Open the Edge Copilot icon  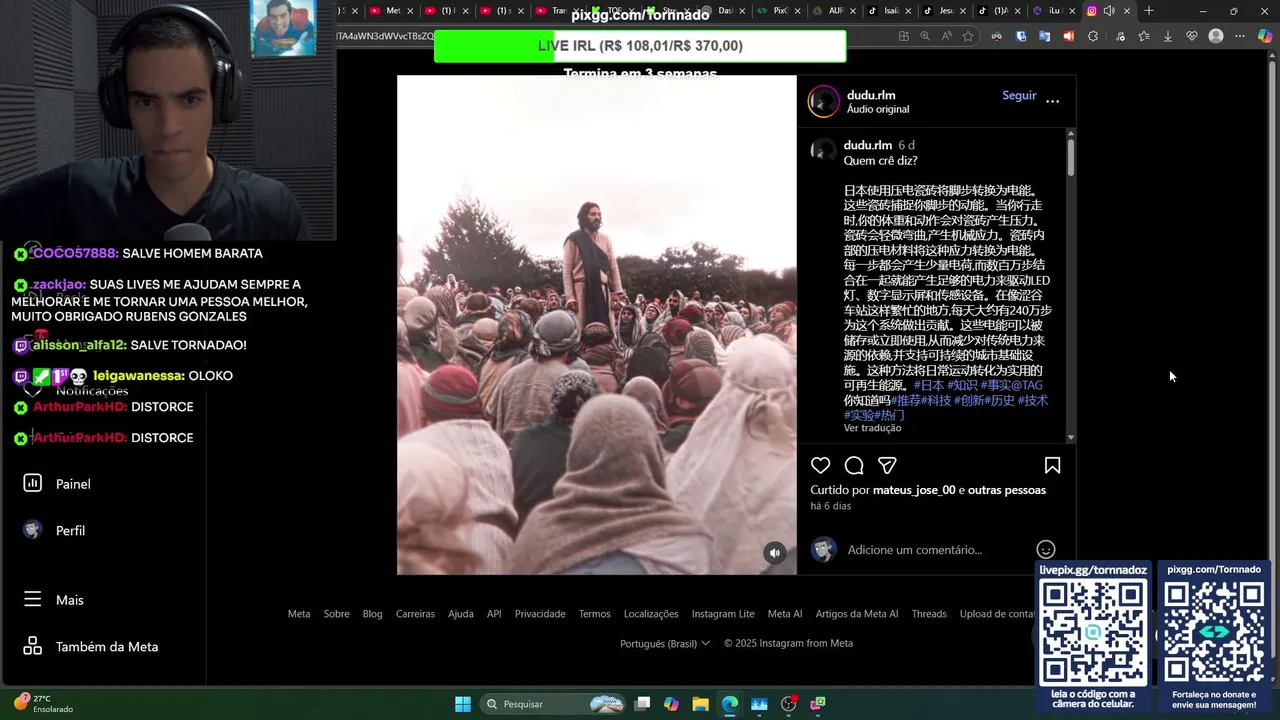pyautogui.click(x=1264, y=36)
